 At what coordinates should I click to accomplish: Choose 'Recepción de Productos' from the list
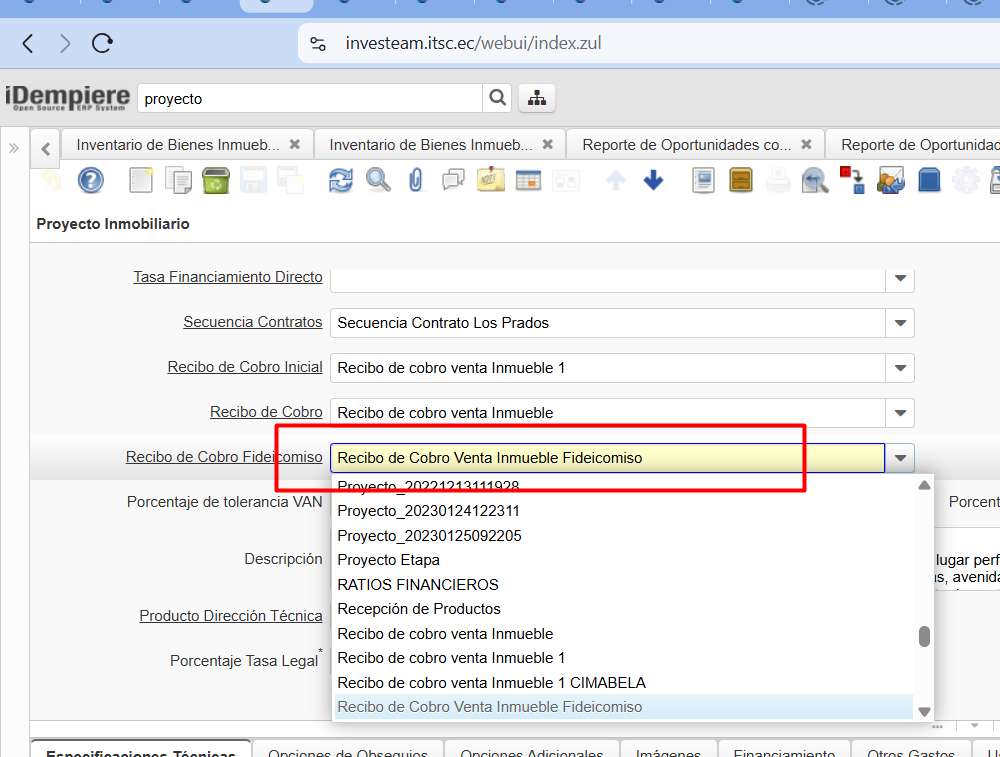click(x=419, y=609)
